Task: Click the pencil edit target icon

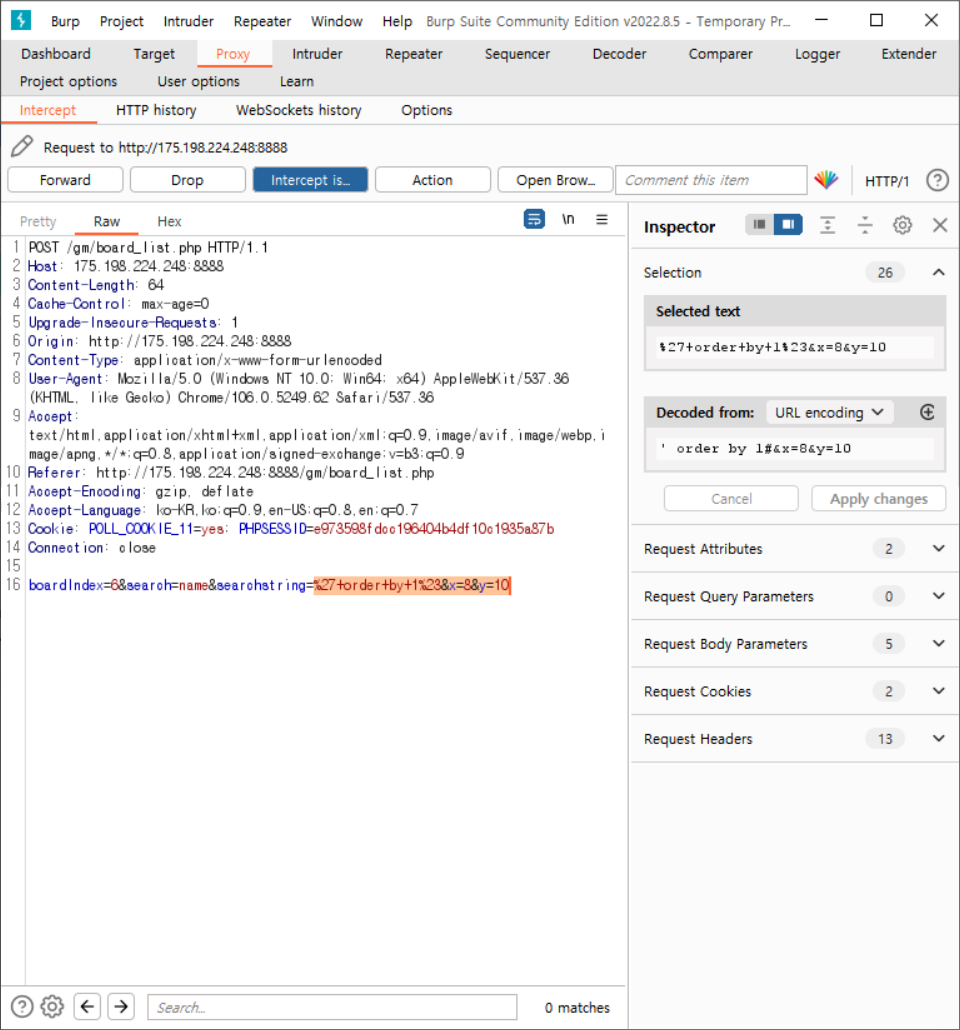Action: (x=22, y=146)
